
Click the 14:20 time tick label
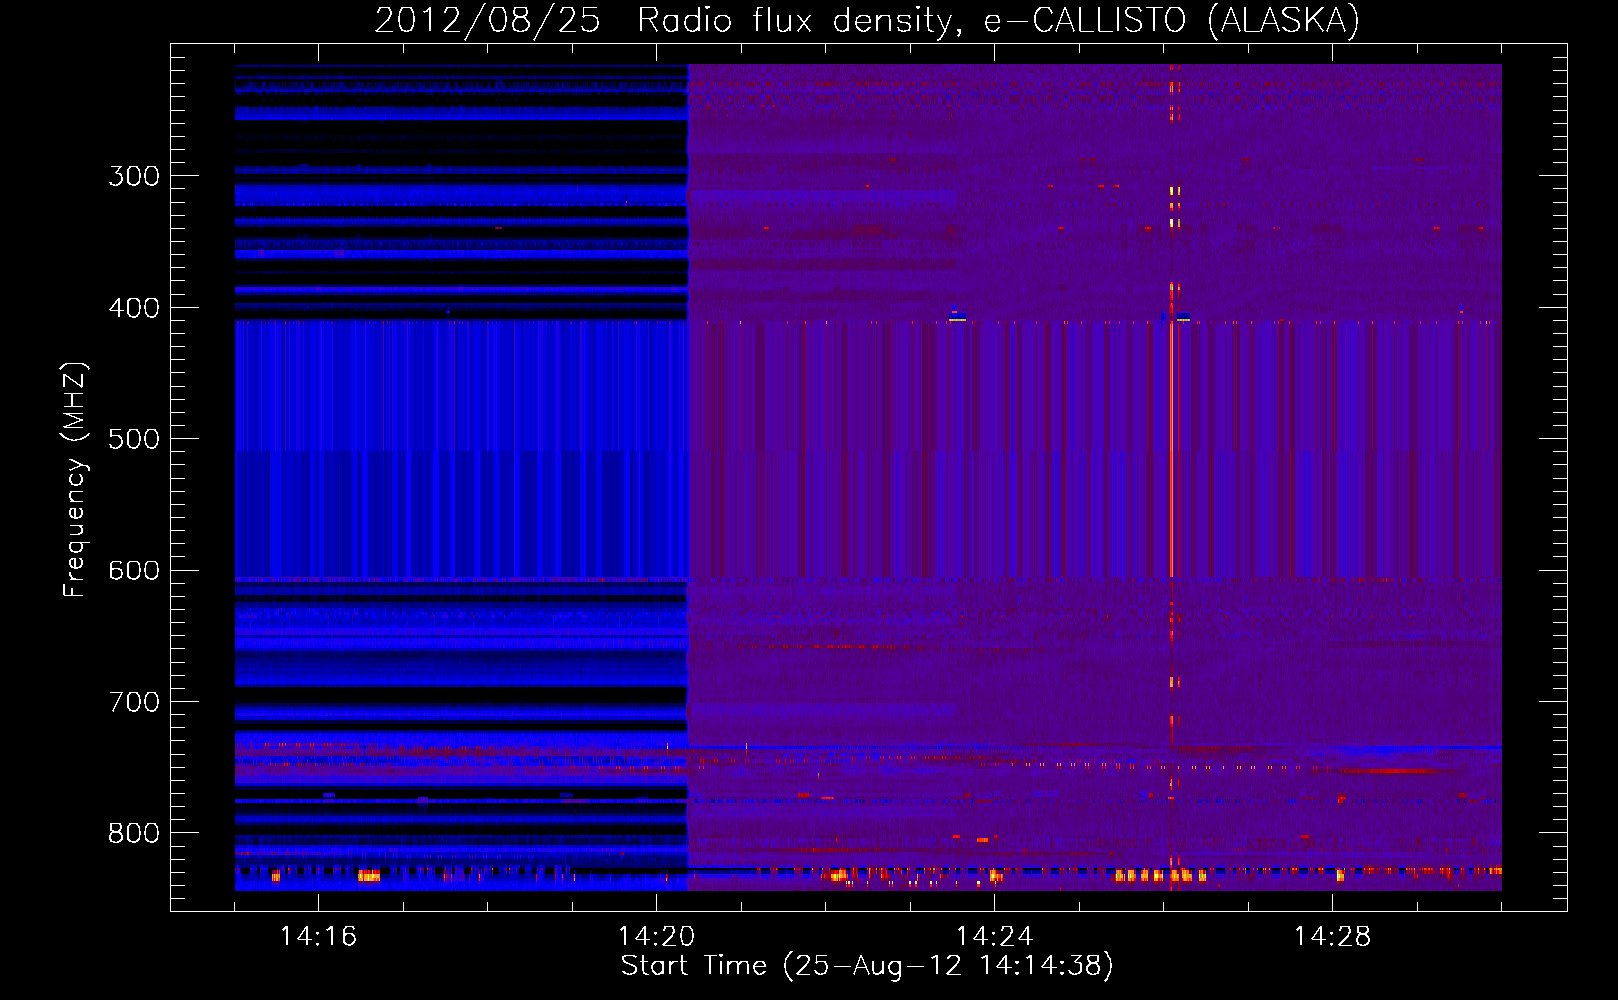click(x=656, y=937)
